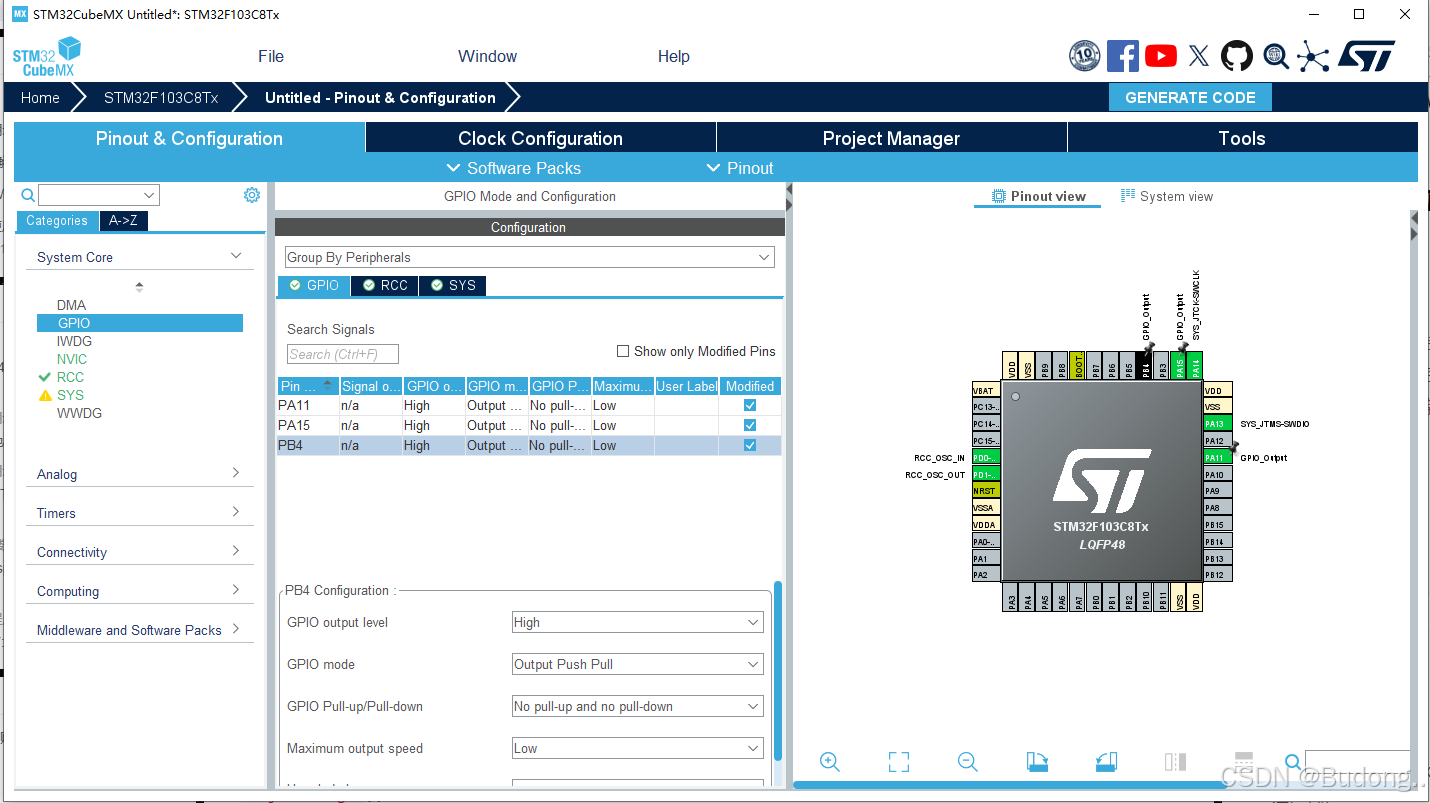Screen dimensions: 1430x803
Task: Click the Search Signals input field
Action: [343, 354]
